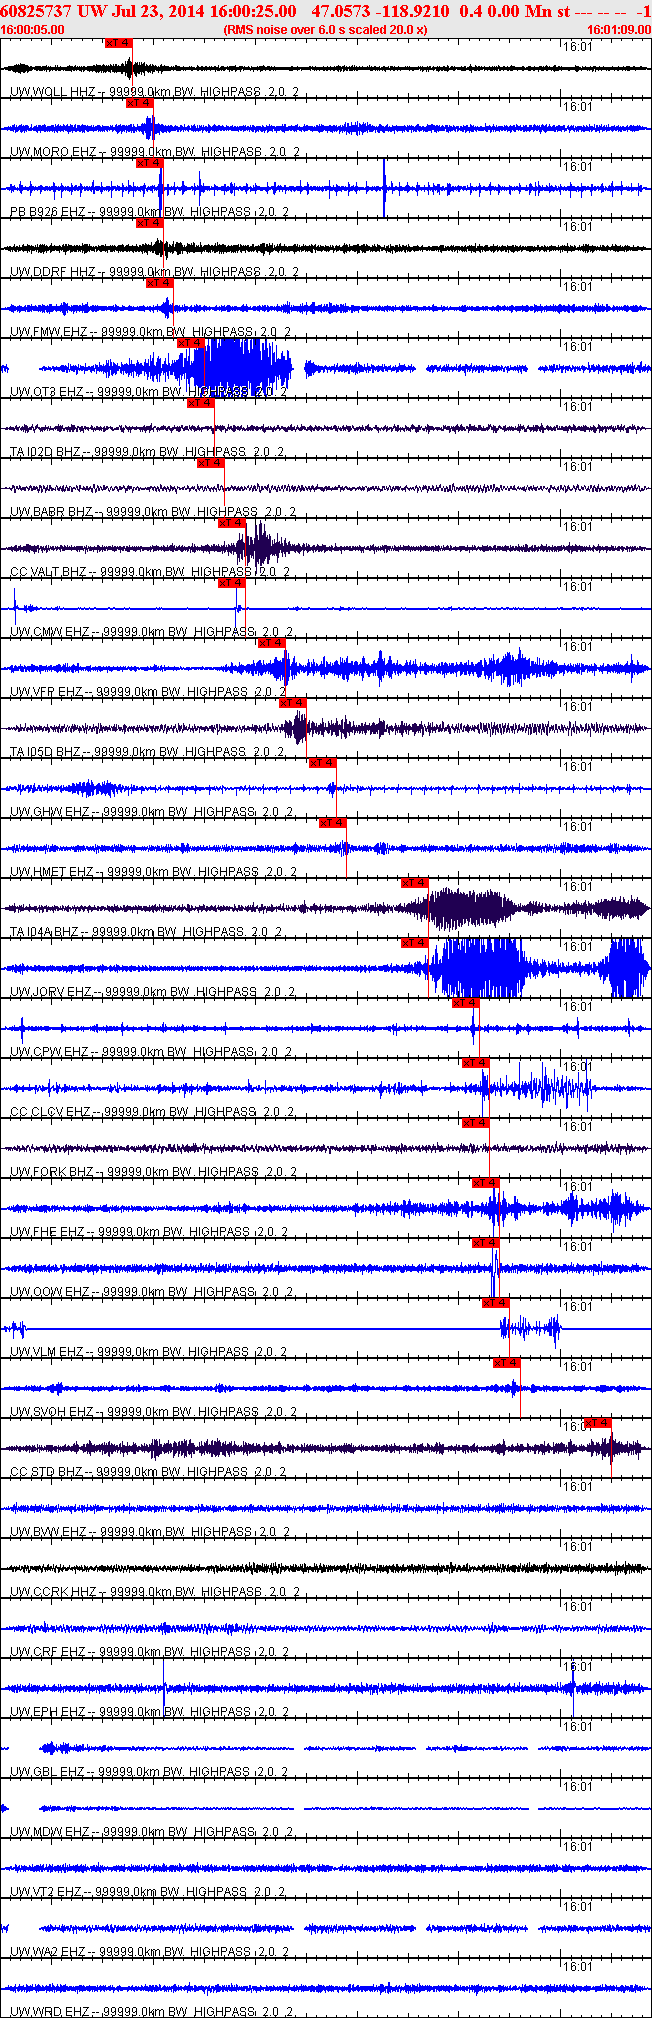The image size is (652, 2018).
Task: Click the 'TA.I02D BHZ' station label
Action: click(46, 452)
